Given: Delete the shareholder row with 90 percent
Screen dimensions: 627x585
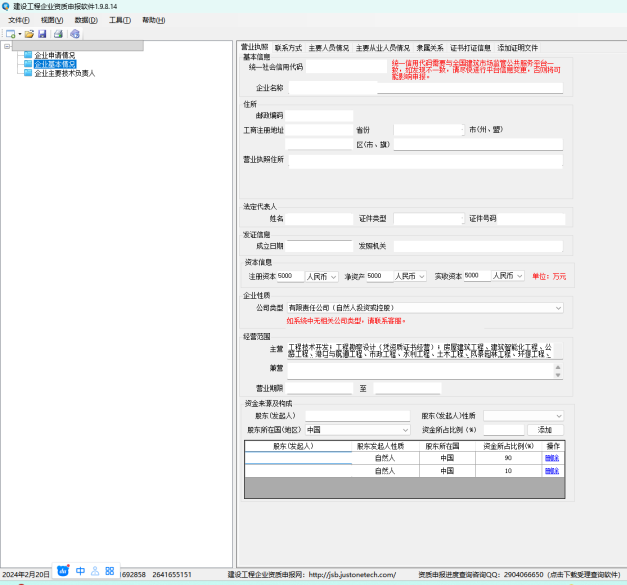Looking at the screenshot, I should [x=552, y=457].
